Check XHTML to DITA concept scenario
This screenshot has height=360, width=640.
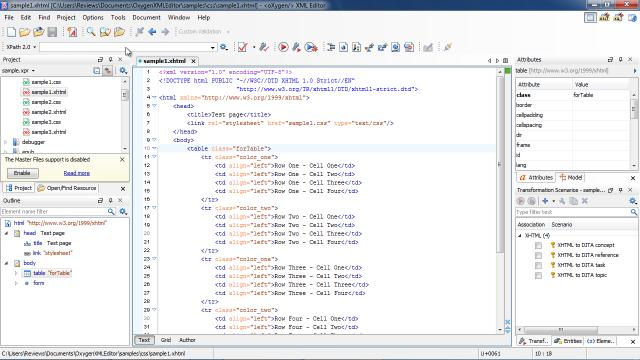point(538,245)
